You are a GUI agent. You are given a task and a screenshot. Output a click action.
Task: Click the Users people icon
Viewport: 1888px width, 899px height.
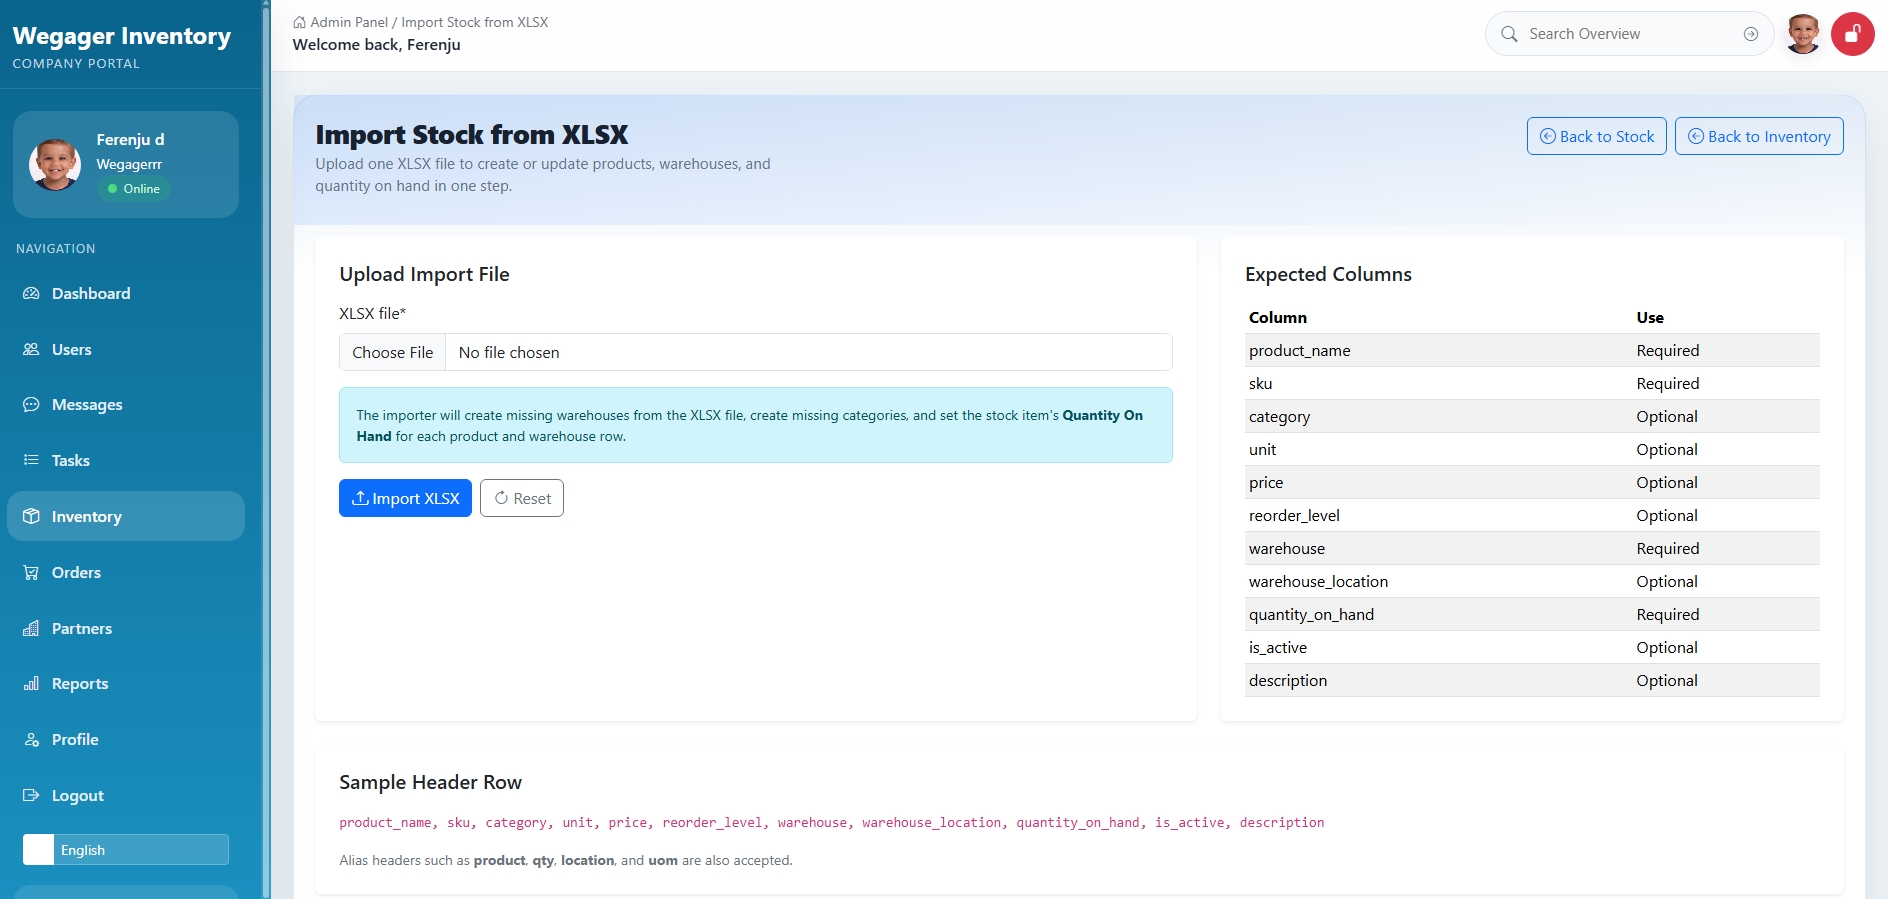[31, 349]
